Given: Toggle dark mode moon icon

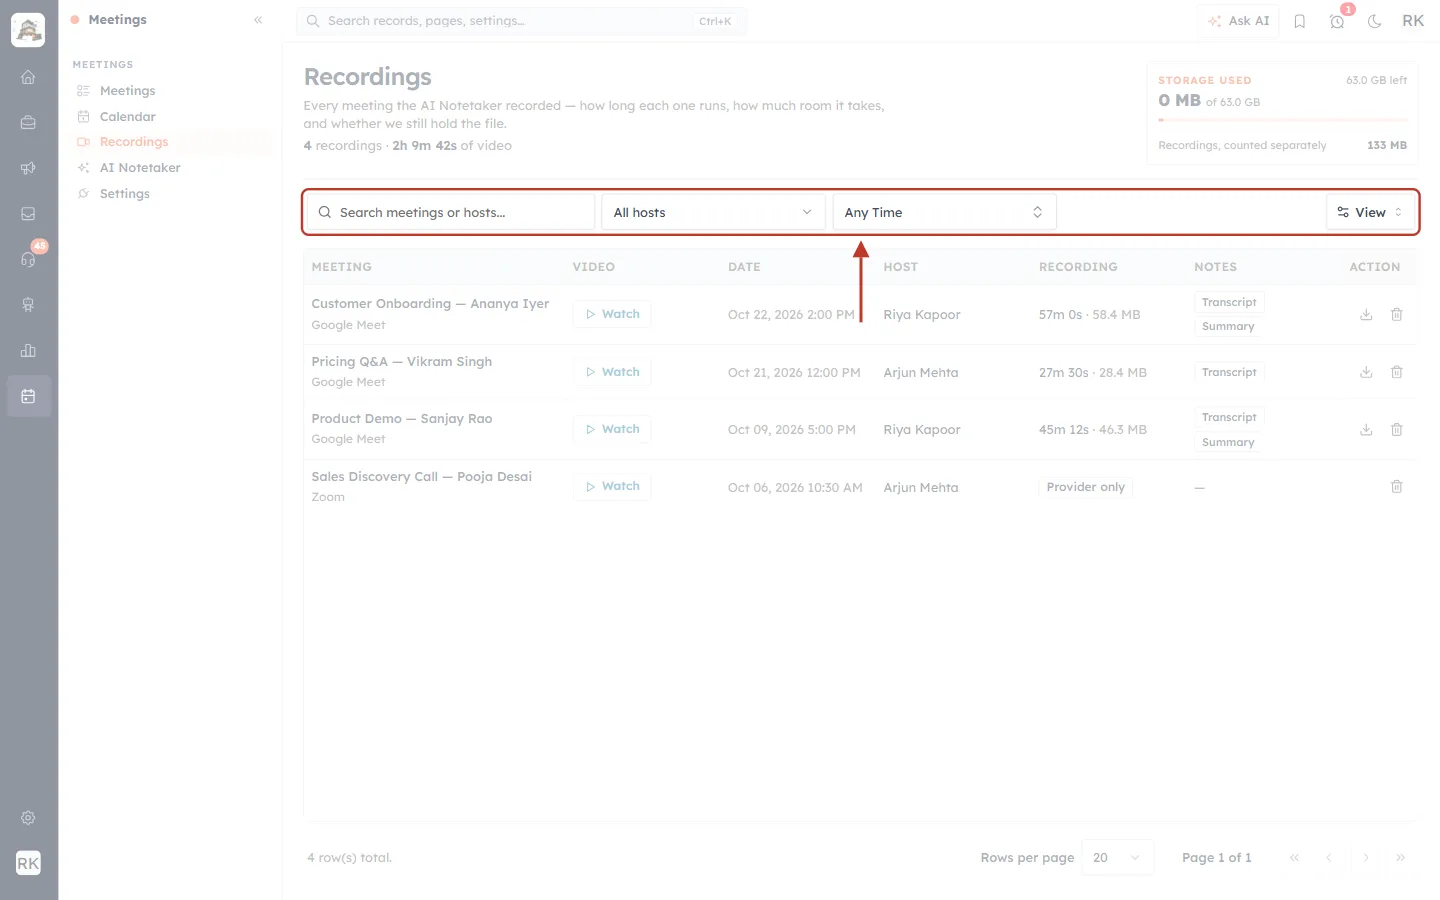Looking at the screenshot, I should pos(1375,21).
